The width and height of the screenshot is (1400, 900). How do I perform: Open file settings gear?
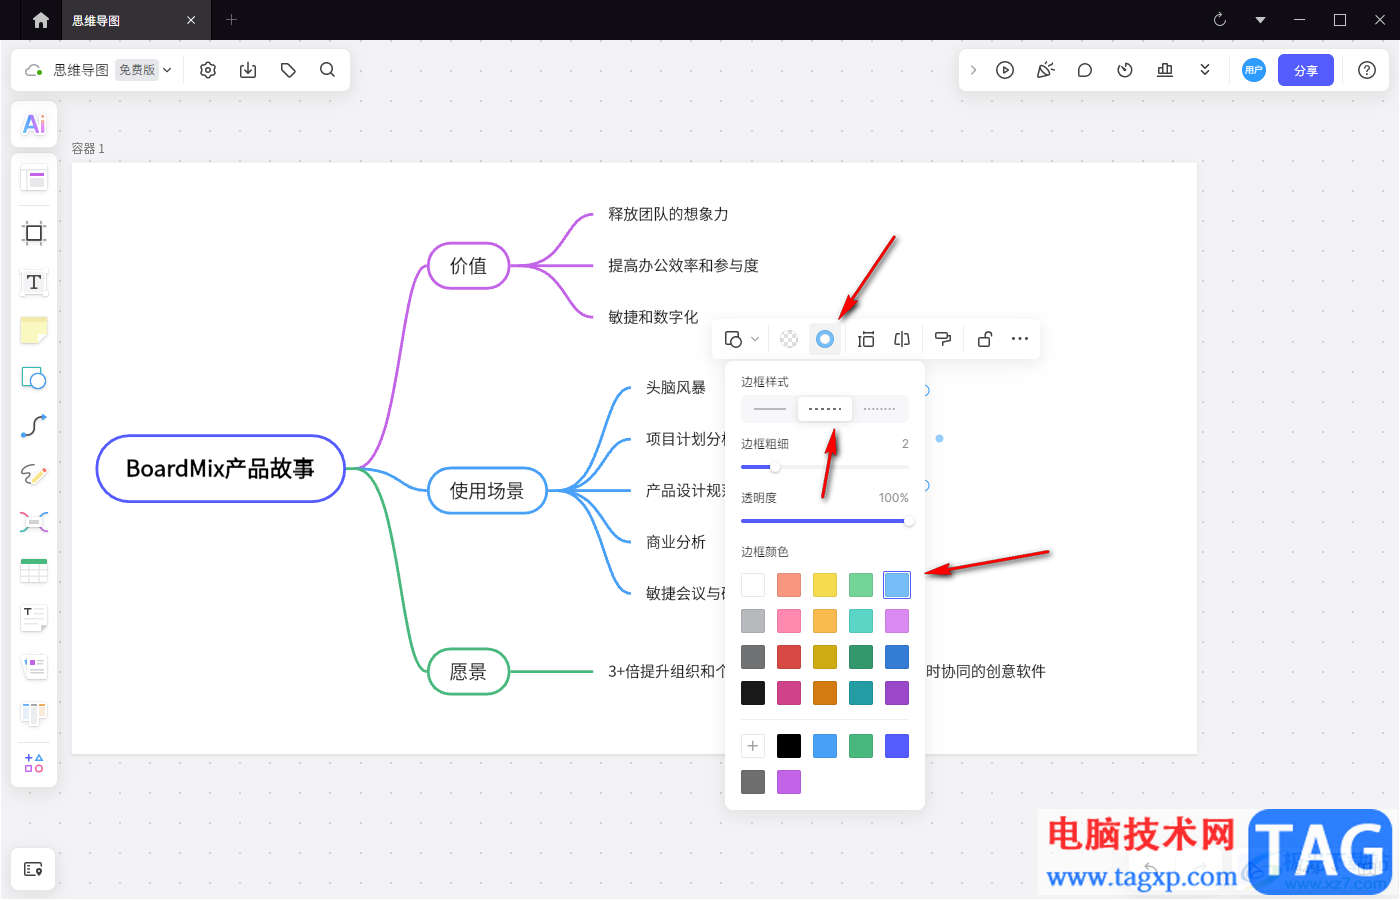208,70
